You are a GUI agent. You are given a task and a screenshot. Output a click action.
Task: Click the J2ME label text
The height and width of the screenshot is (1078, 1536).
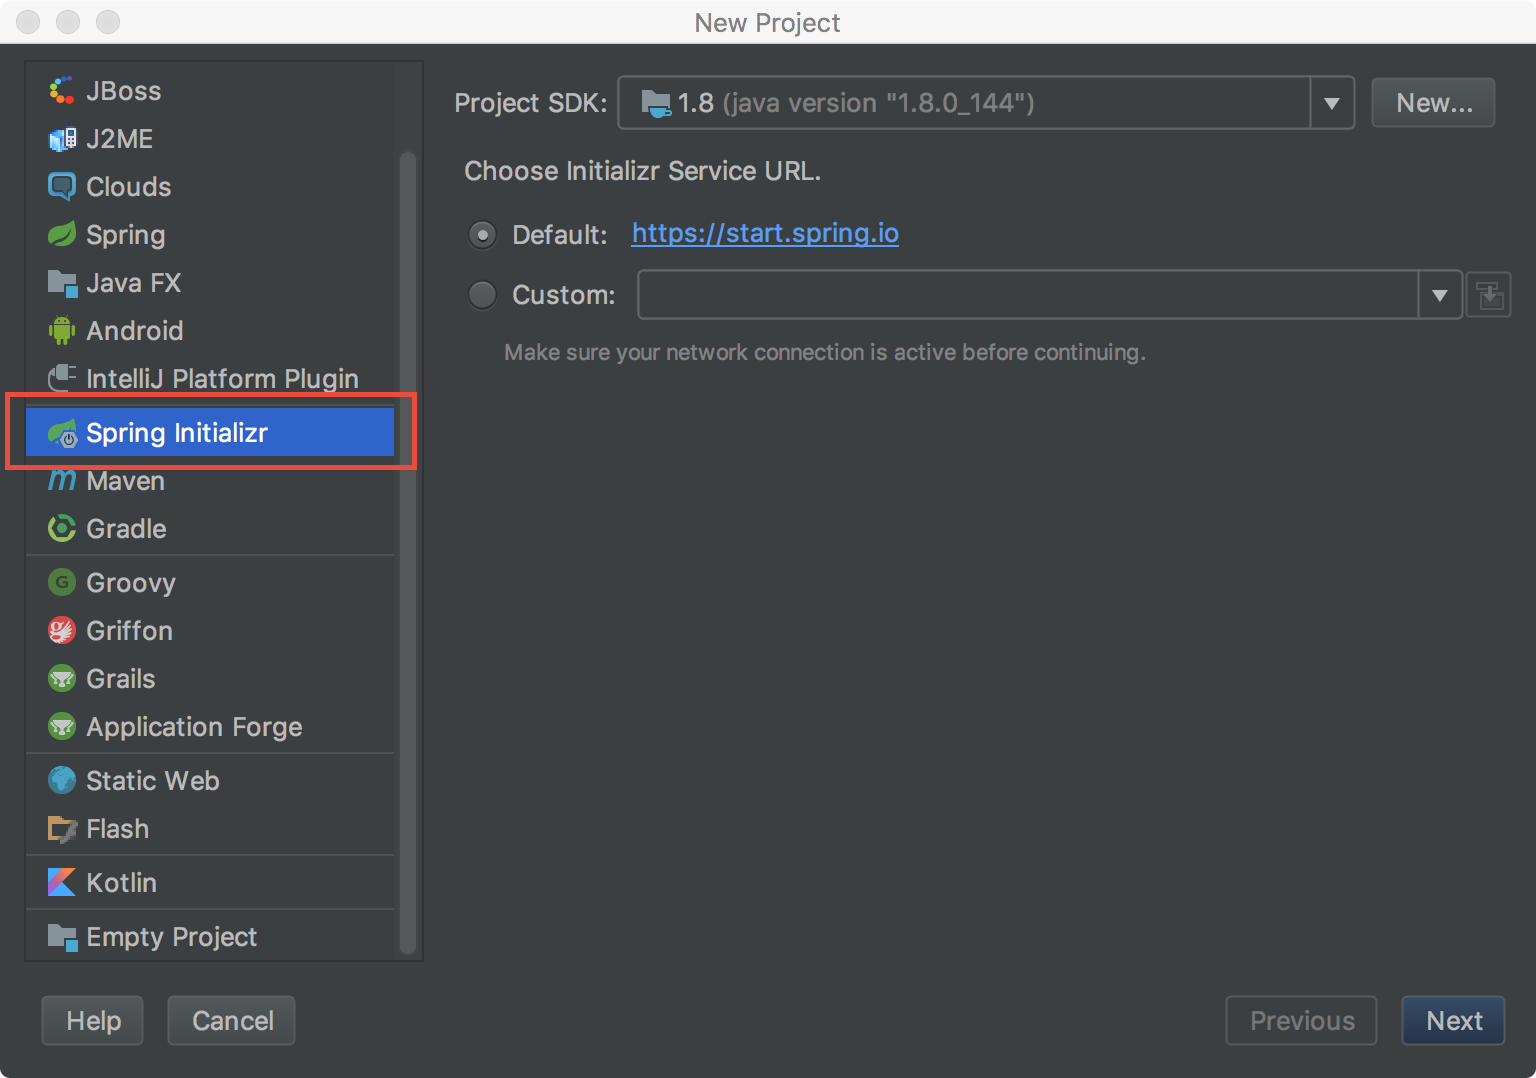click(x=120, y=139)
